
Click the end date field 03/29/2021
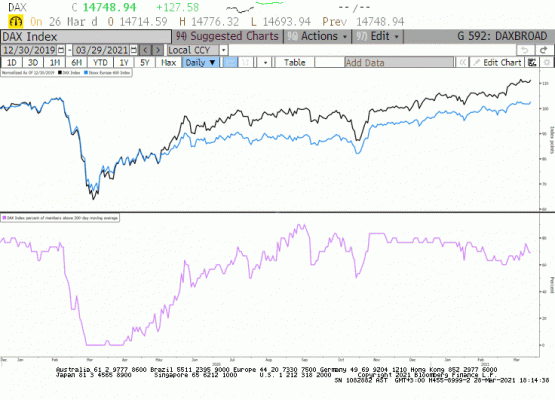click(x=102, y=50)
